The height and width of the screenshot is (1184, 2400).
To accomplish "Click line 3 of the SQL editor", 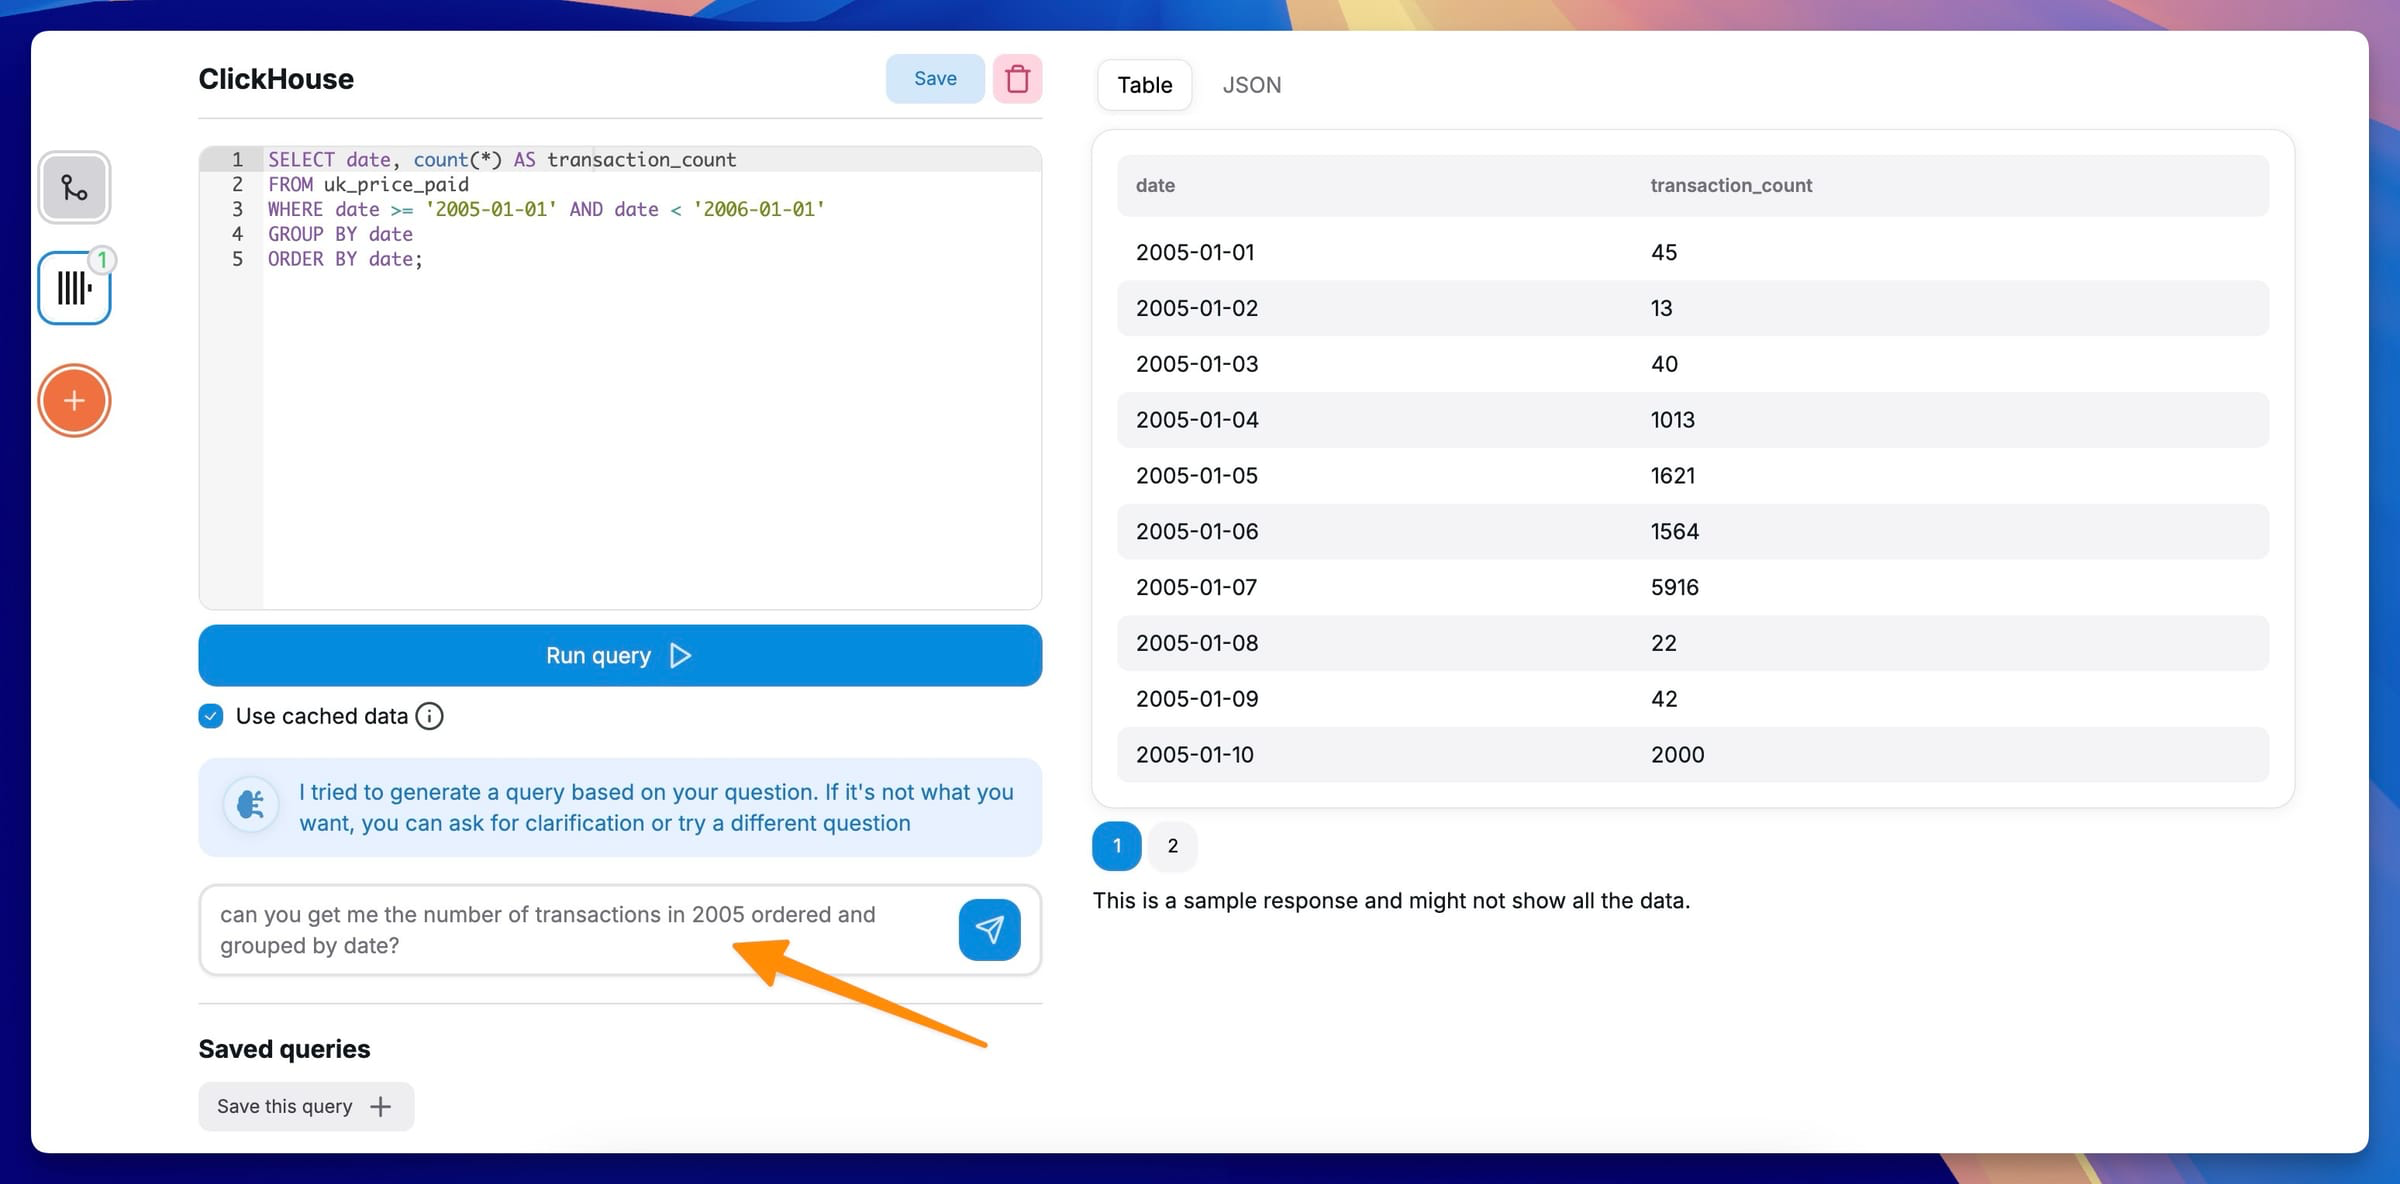I will pos(545,209).
